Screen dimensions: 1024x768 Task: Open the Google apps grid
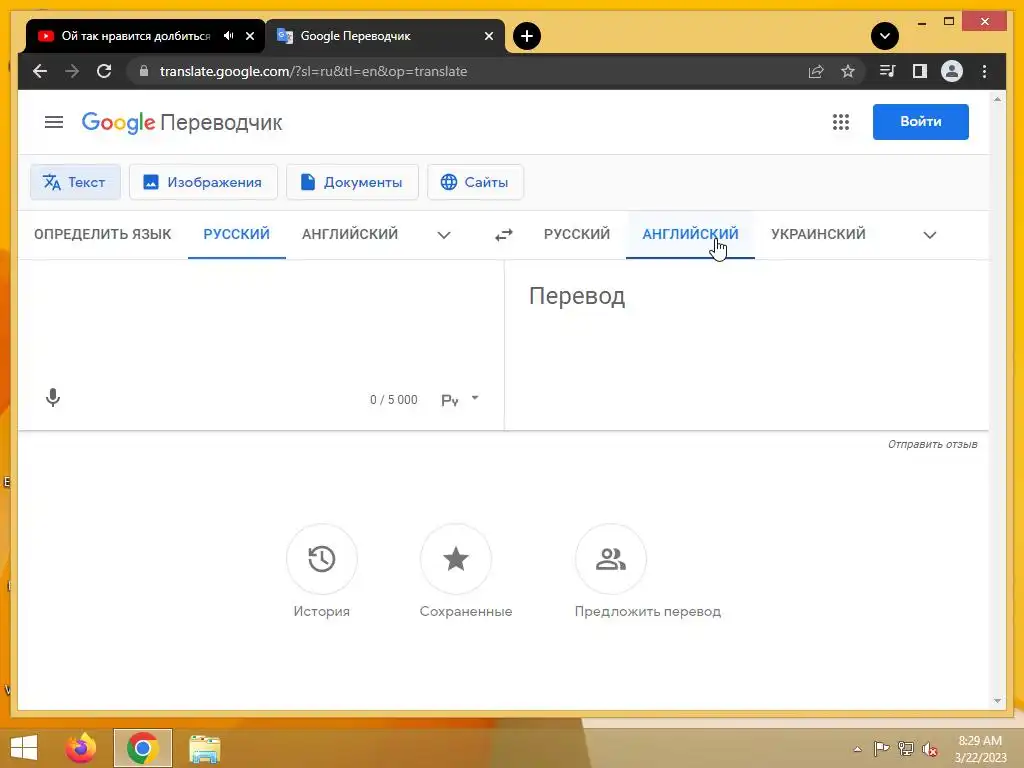coord(840,122)
